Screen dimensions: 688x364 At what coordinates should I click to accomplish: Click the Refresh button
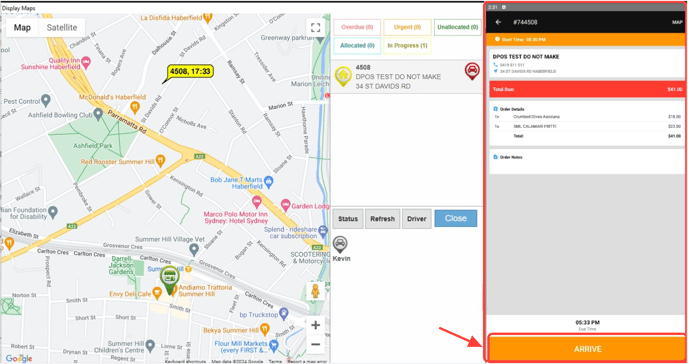(x=383, y=219)
